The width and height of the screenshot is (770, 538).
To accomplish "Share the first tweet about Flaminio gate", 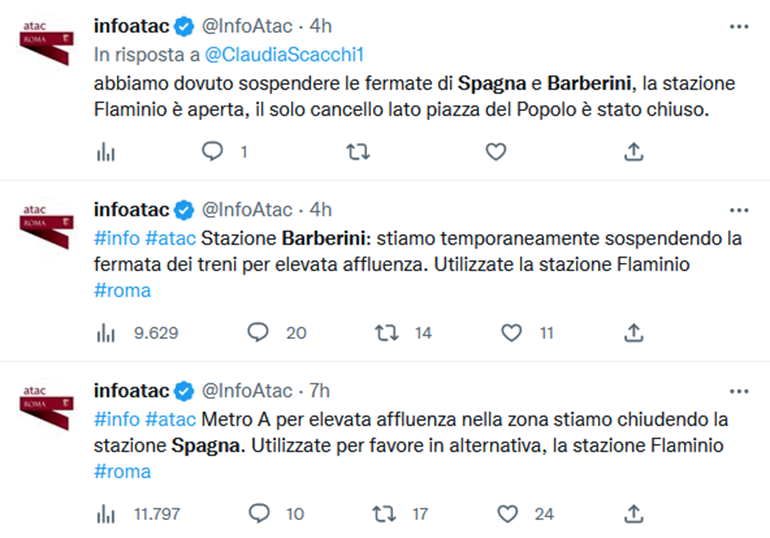I will pyautogui.click(x=633, y=152).
